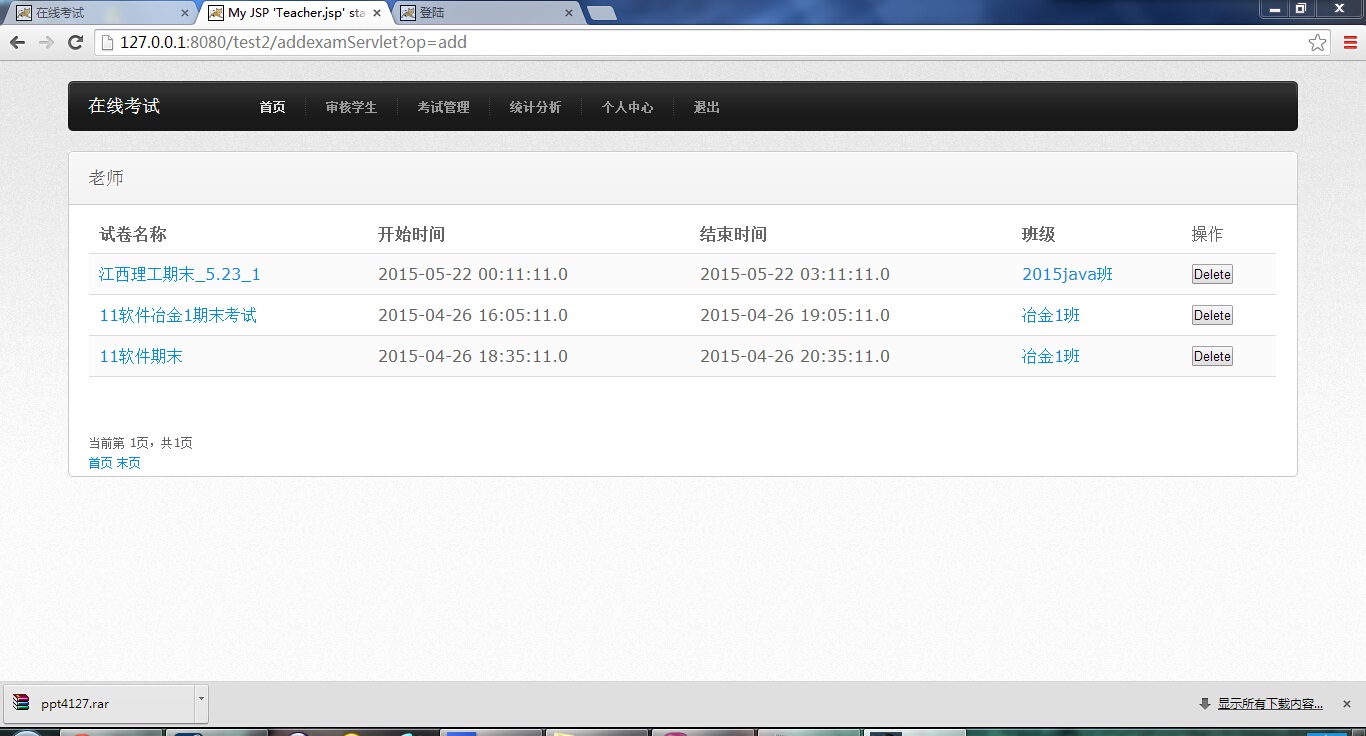The width and height of the screenshot is (1366, 736).
Task: Delete the 11软件期末 exam
Action: 1212,357
